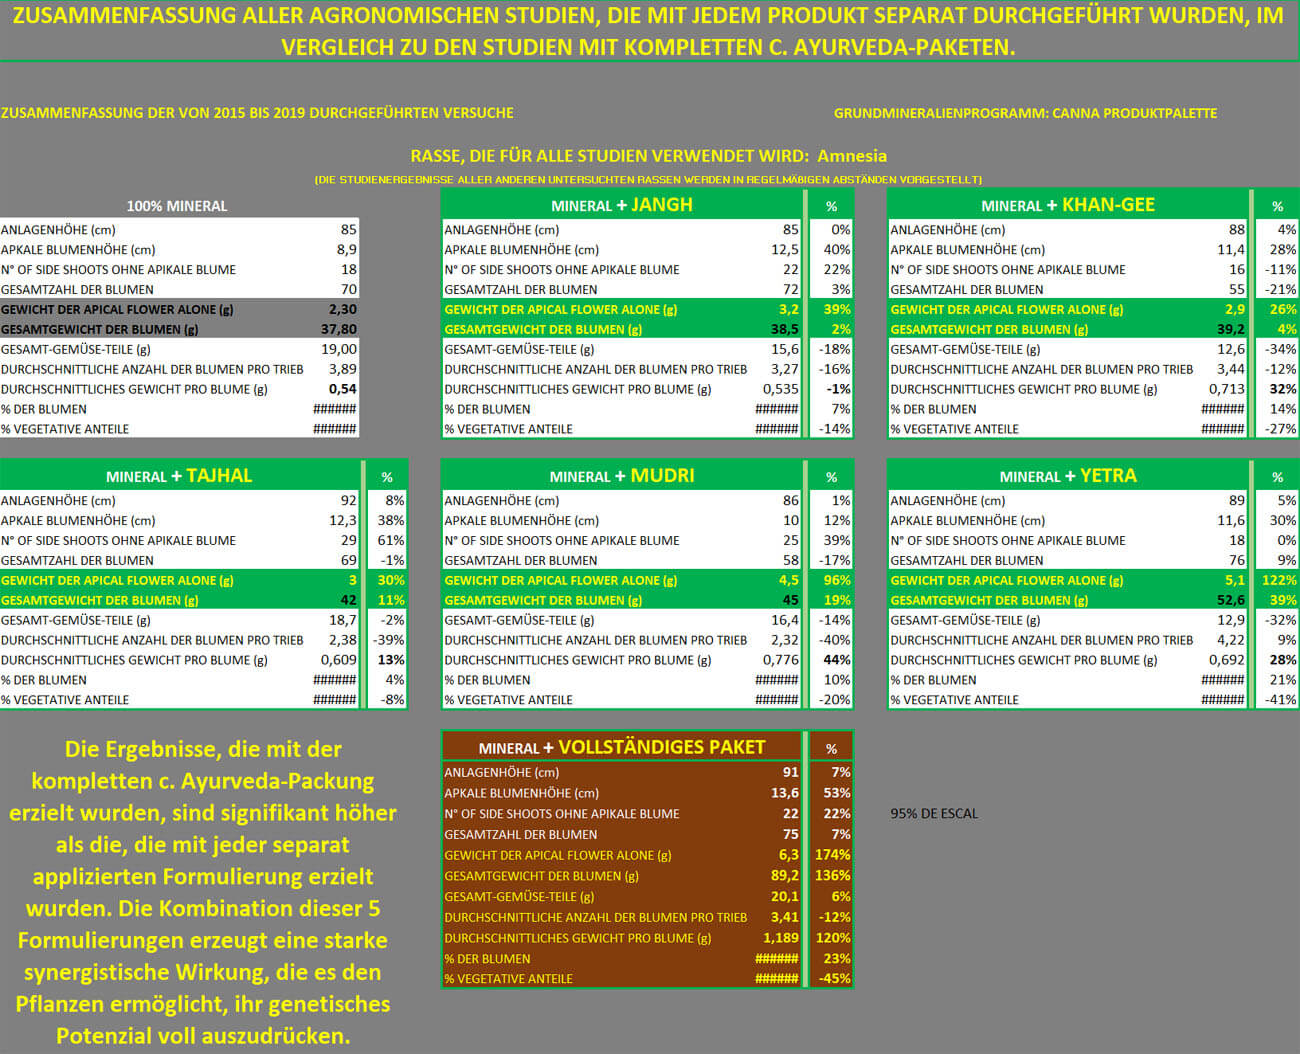Click APKALE BLUMENHÖHE label in 100% MINERAL table

tap(78, 249)
